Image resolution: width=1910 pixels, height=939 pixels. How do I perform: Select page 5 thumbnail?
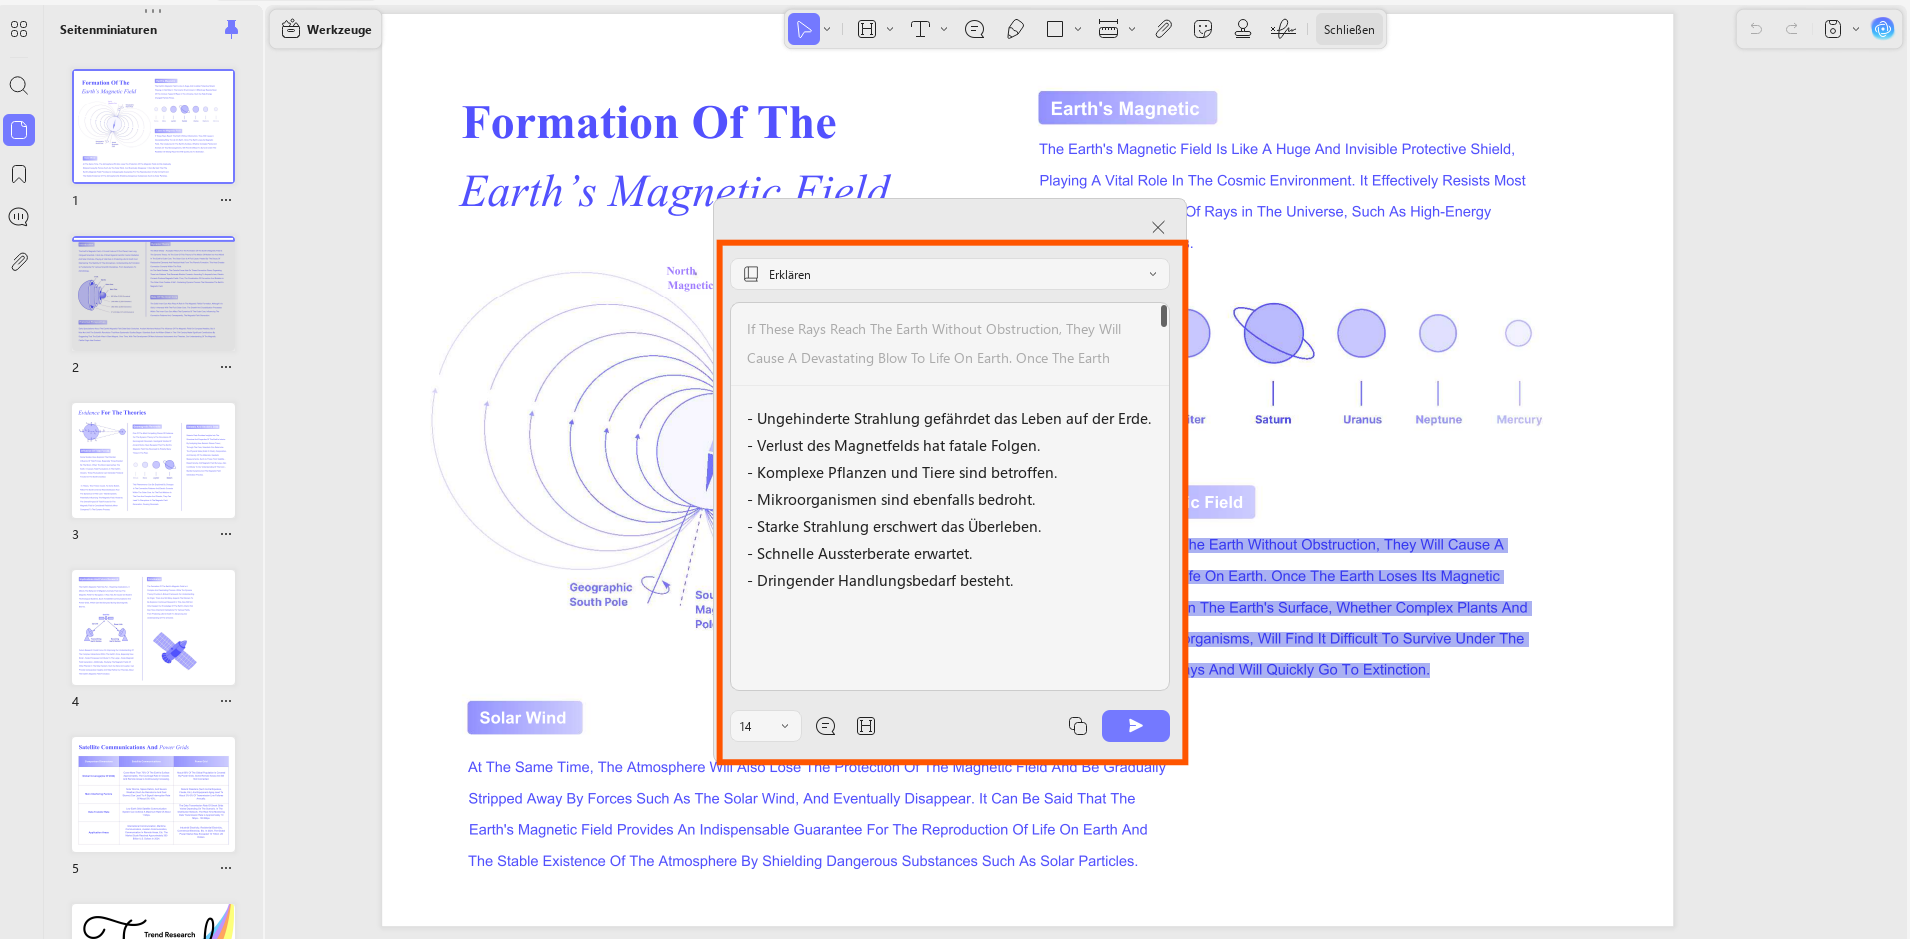pos(153,794)
